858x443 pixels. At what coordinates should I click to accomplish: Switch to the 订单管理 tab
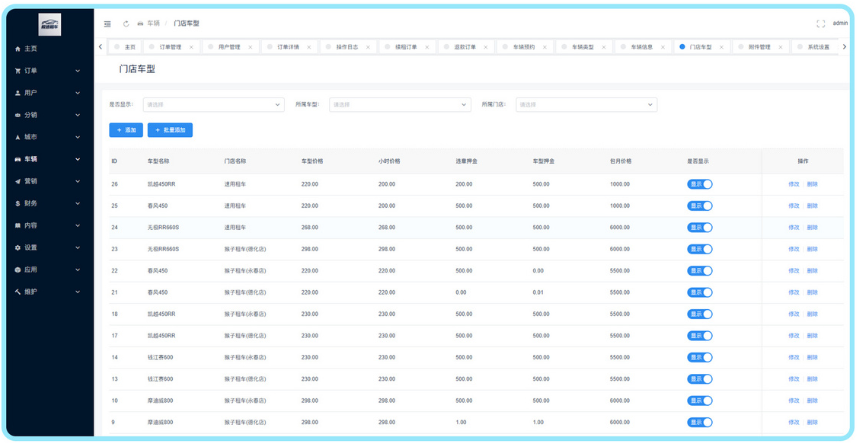(171, 47)
